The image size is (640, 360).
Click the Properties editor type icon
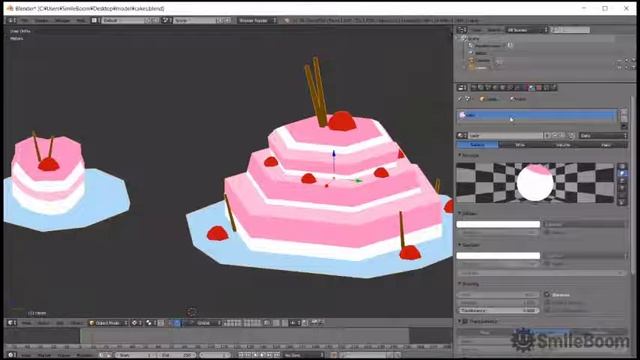pos(462,87)
